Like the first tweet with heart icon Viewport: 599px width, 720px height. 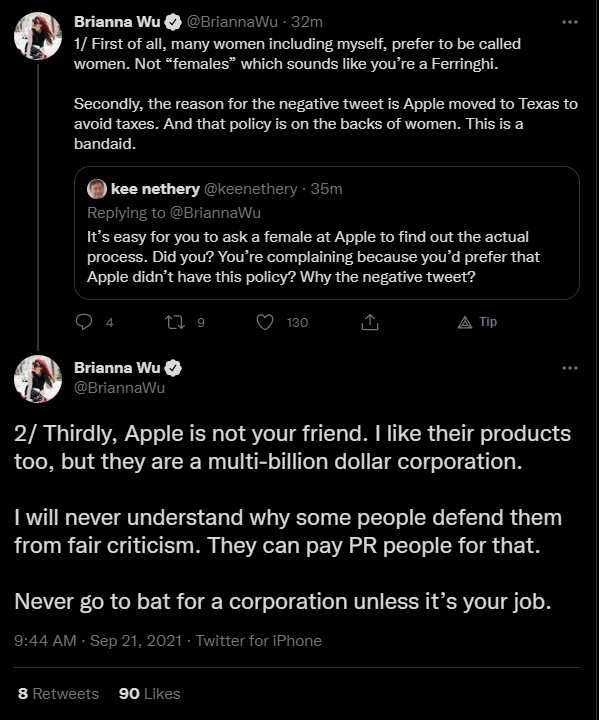(x=265, y=322)
